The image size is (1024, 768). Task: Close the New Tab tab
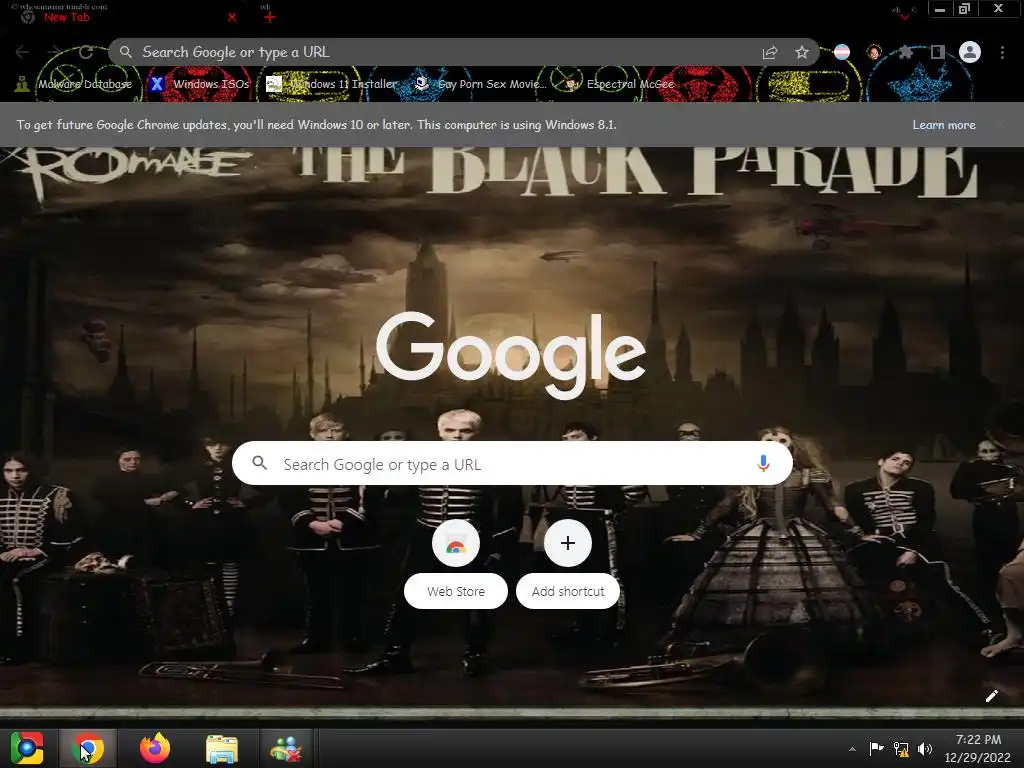click(x=232, y=18)
